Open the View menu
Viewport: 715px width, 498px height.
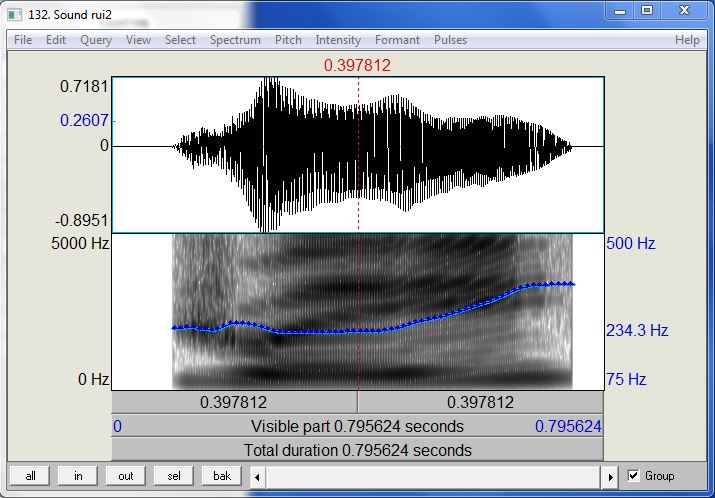point(138,40)
